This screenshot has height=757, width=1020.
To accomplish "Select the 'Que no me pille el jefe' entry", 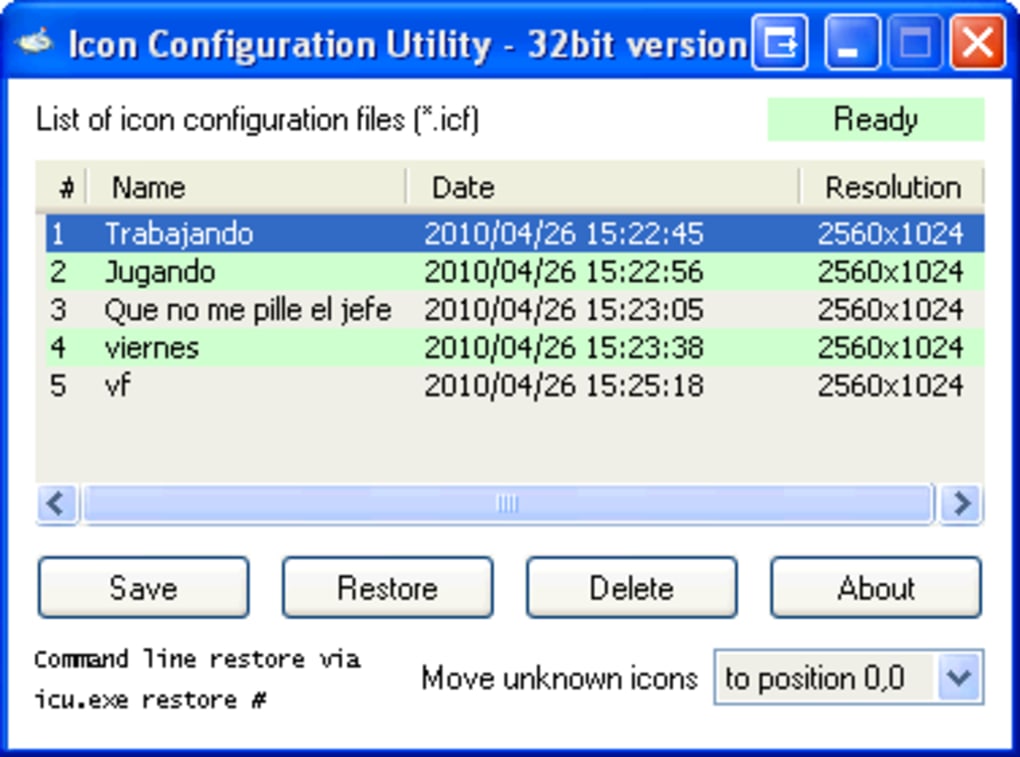I will (x=300, y=309).
